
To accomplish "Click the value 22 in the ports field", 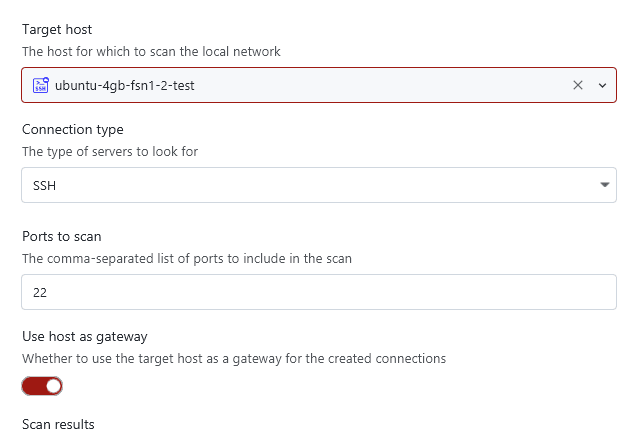I will click(41, 293).
